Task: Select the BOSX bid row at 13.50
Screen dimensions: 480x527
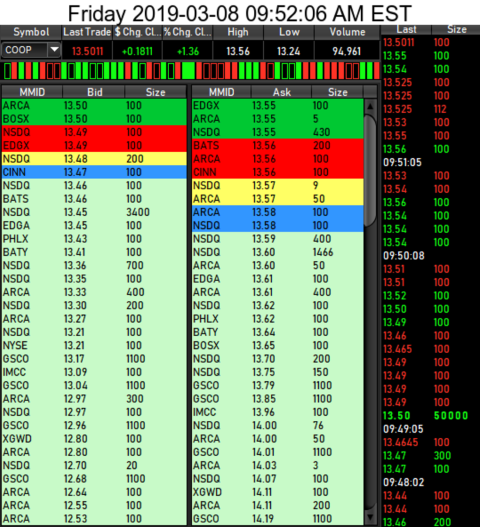Action: 94,119
